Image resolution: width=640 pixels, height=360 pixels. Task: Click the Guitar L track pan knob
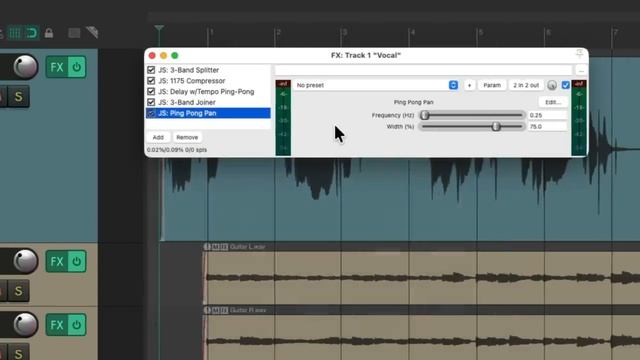(x=25, y=261)
